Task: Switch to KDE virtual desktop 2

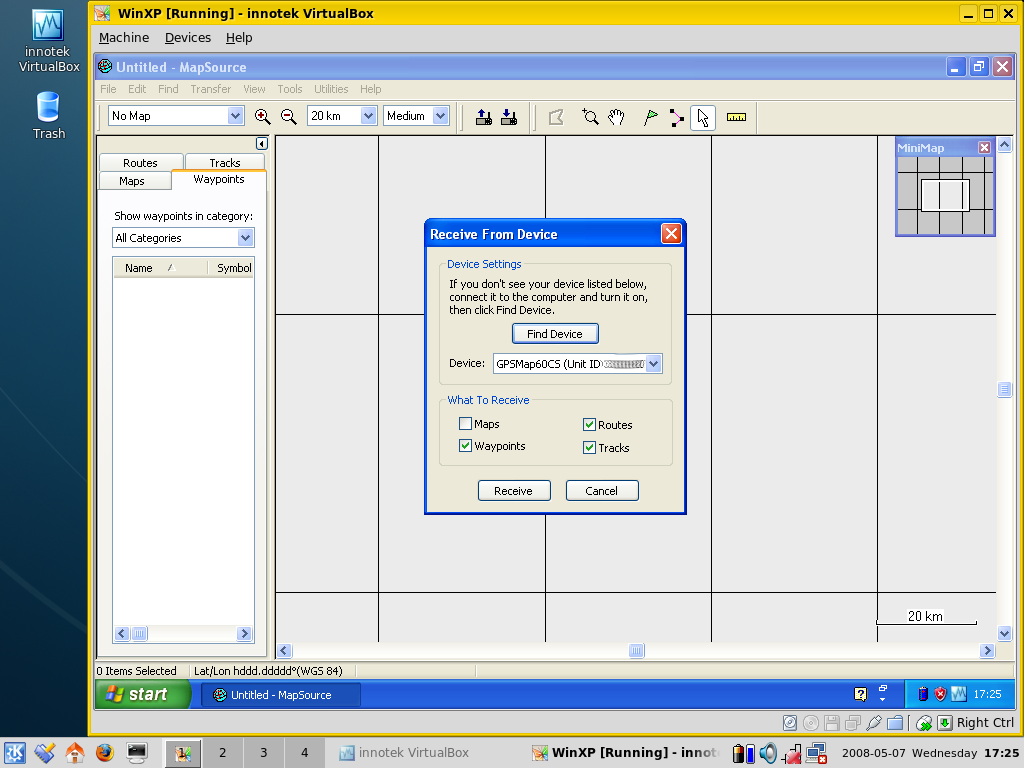Action: pyautogui.click(x=223, y=753)
